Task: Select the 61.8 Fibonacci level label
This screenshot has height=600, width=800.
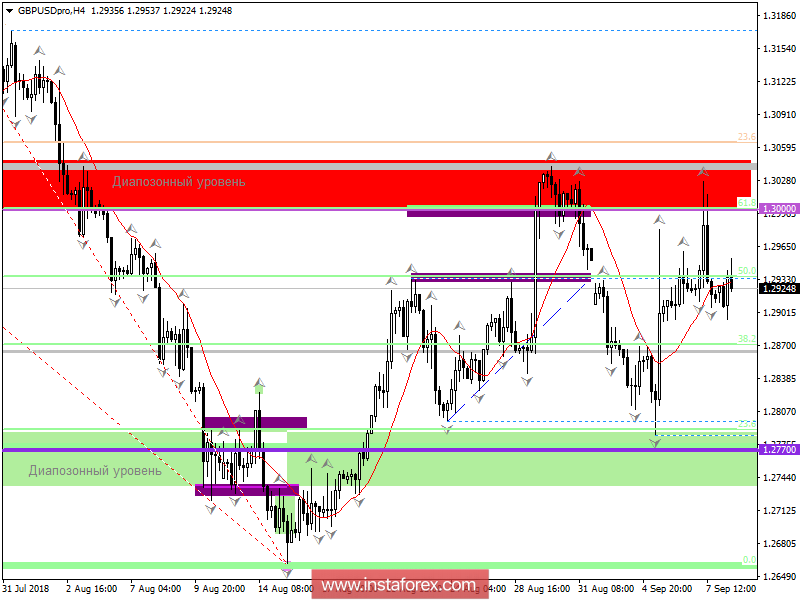Action: 746,203
